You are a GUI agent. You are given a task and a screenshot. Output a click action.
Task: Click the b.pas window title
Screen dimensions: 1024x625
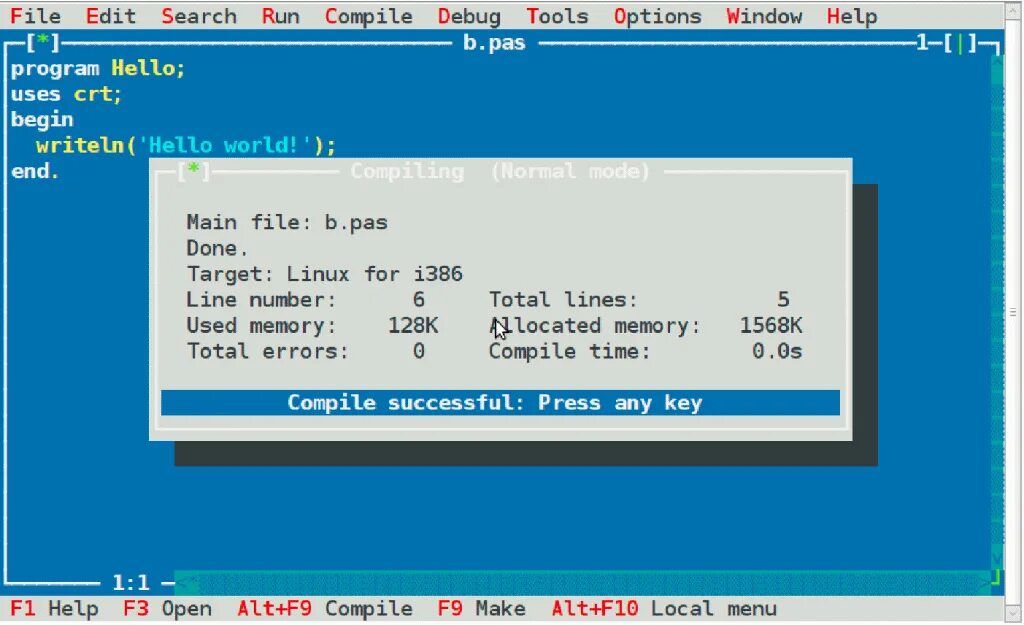494,43
